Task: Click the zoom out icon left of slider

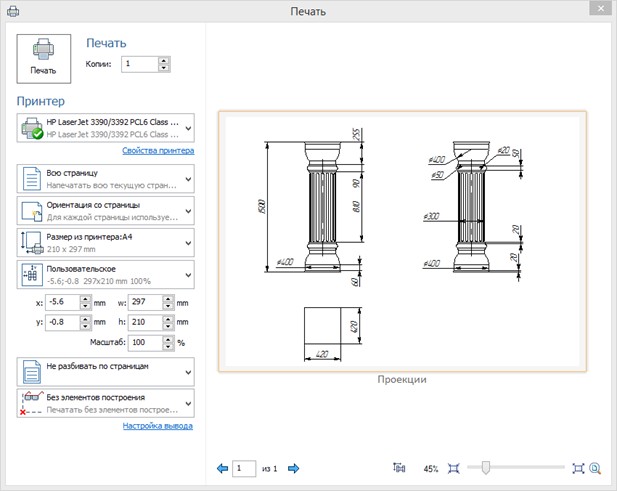Action: point(454,467)
